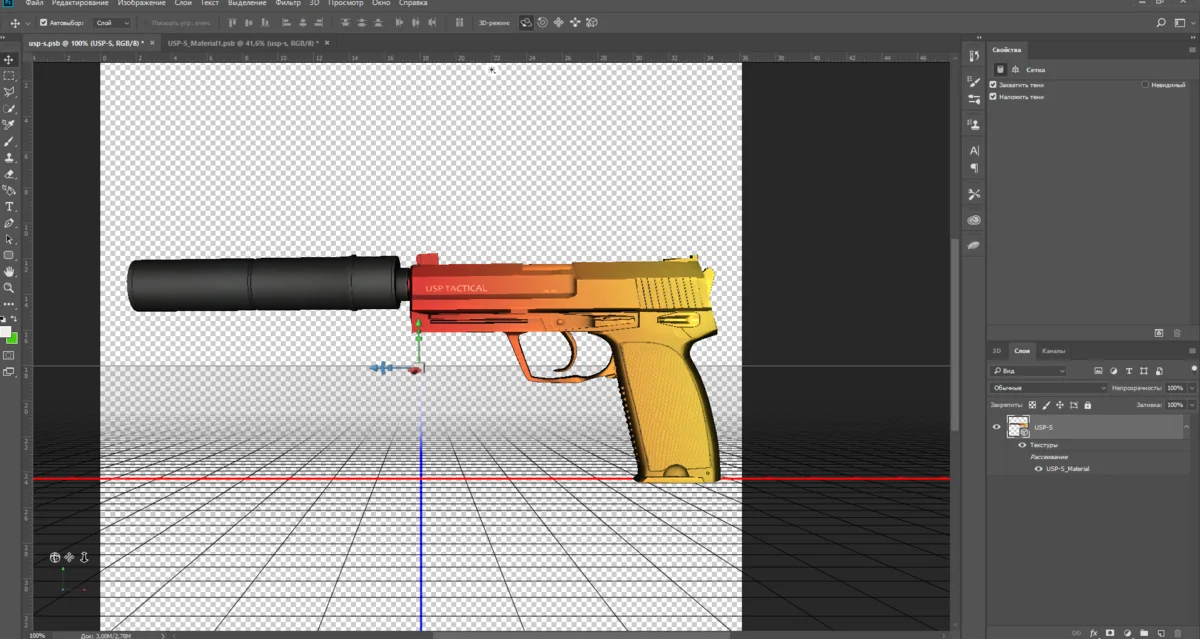
Task: Open the Просмотр menu
Action: tap(345, 4)
